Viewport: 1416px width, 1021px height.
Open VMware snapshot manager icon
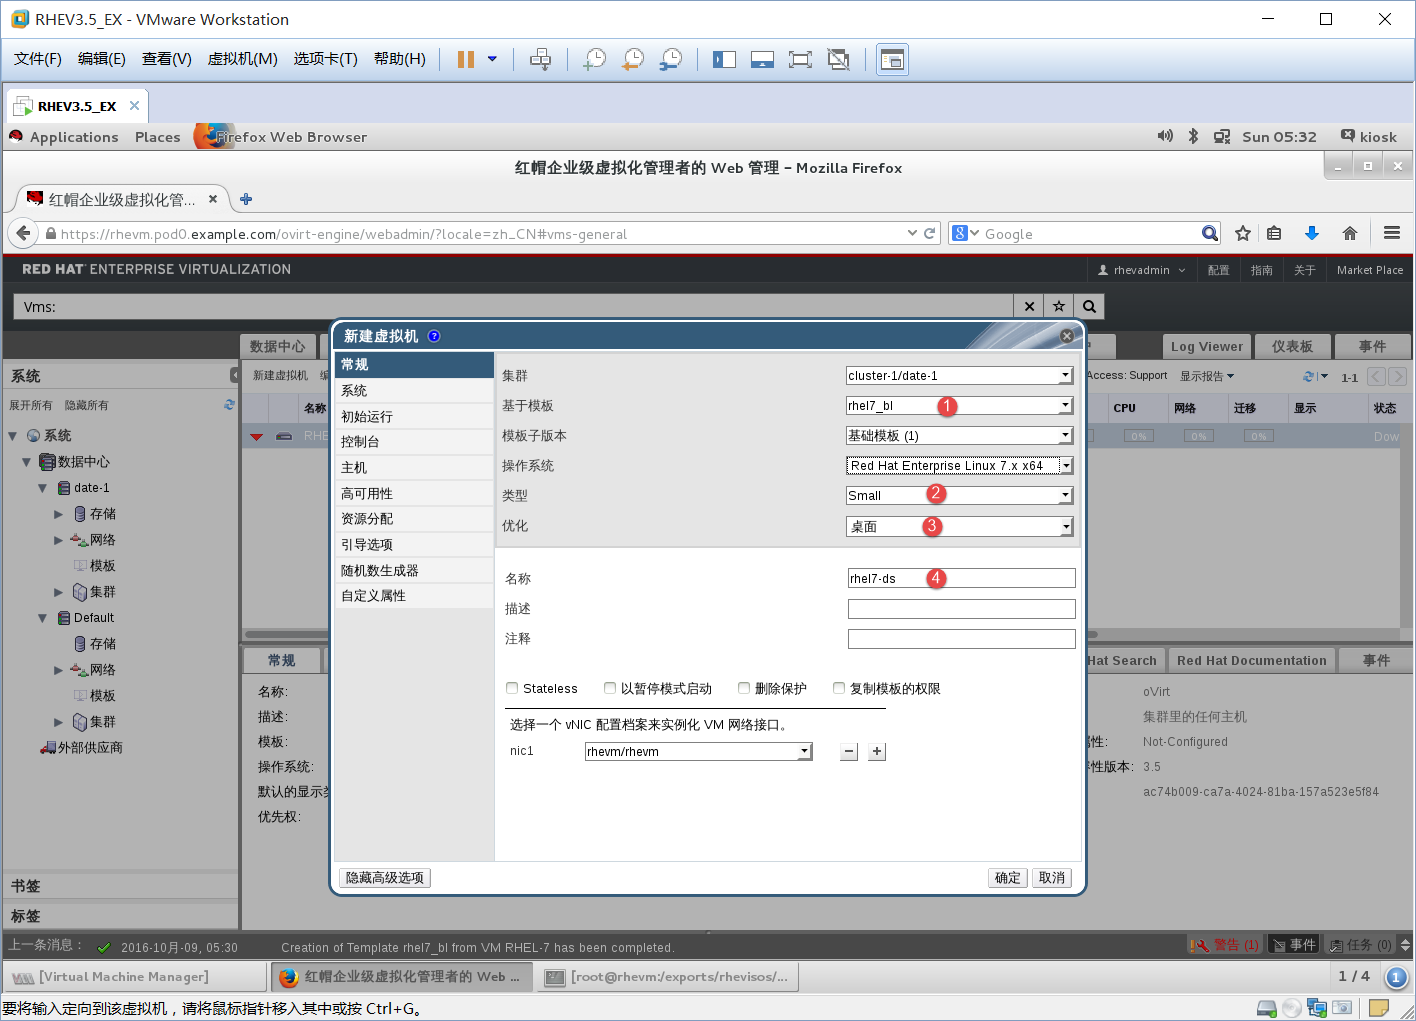tap(670, 59)
